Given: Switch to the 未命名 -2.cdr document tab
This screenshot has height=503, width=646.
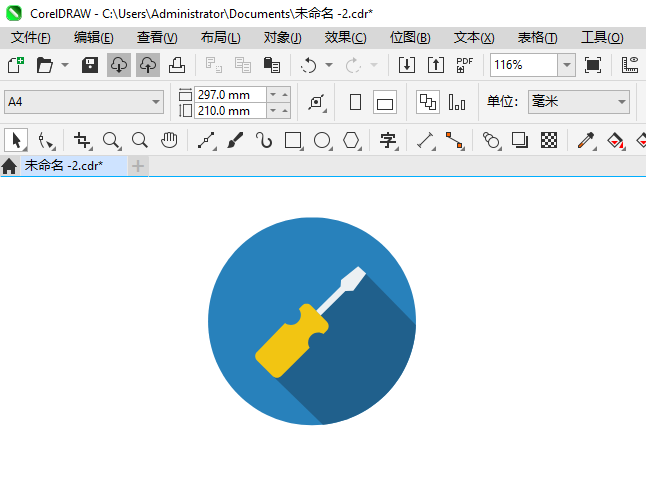Looking at the screenshot, I should pyautogui.click(x=74, y=166).
